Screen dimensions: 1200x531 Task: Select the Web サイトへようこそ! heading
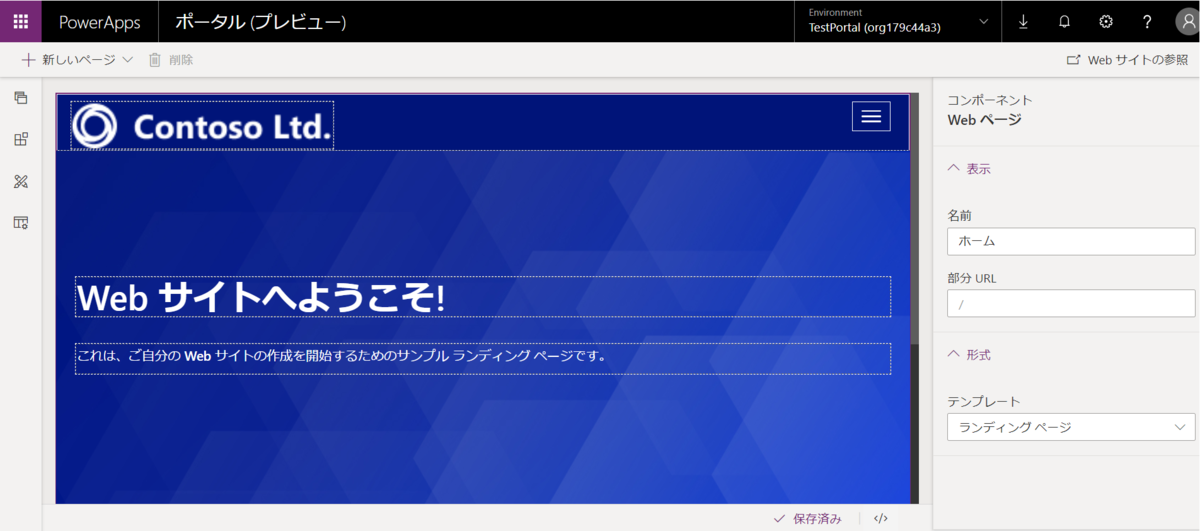click(x=483, y=297)
